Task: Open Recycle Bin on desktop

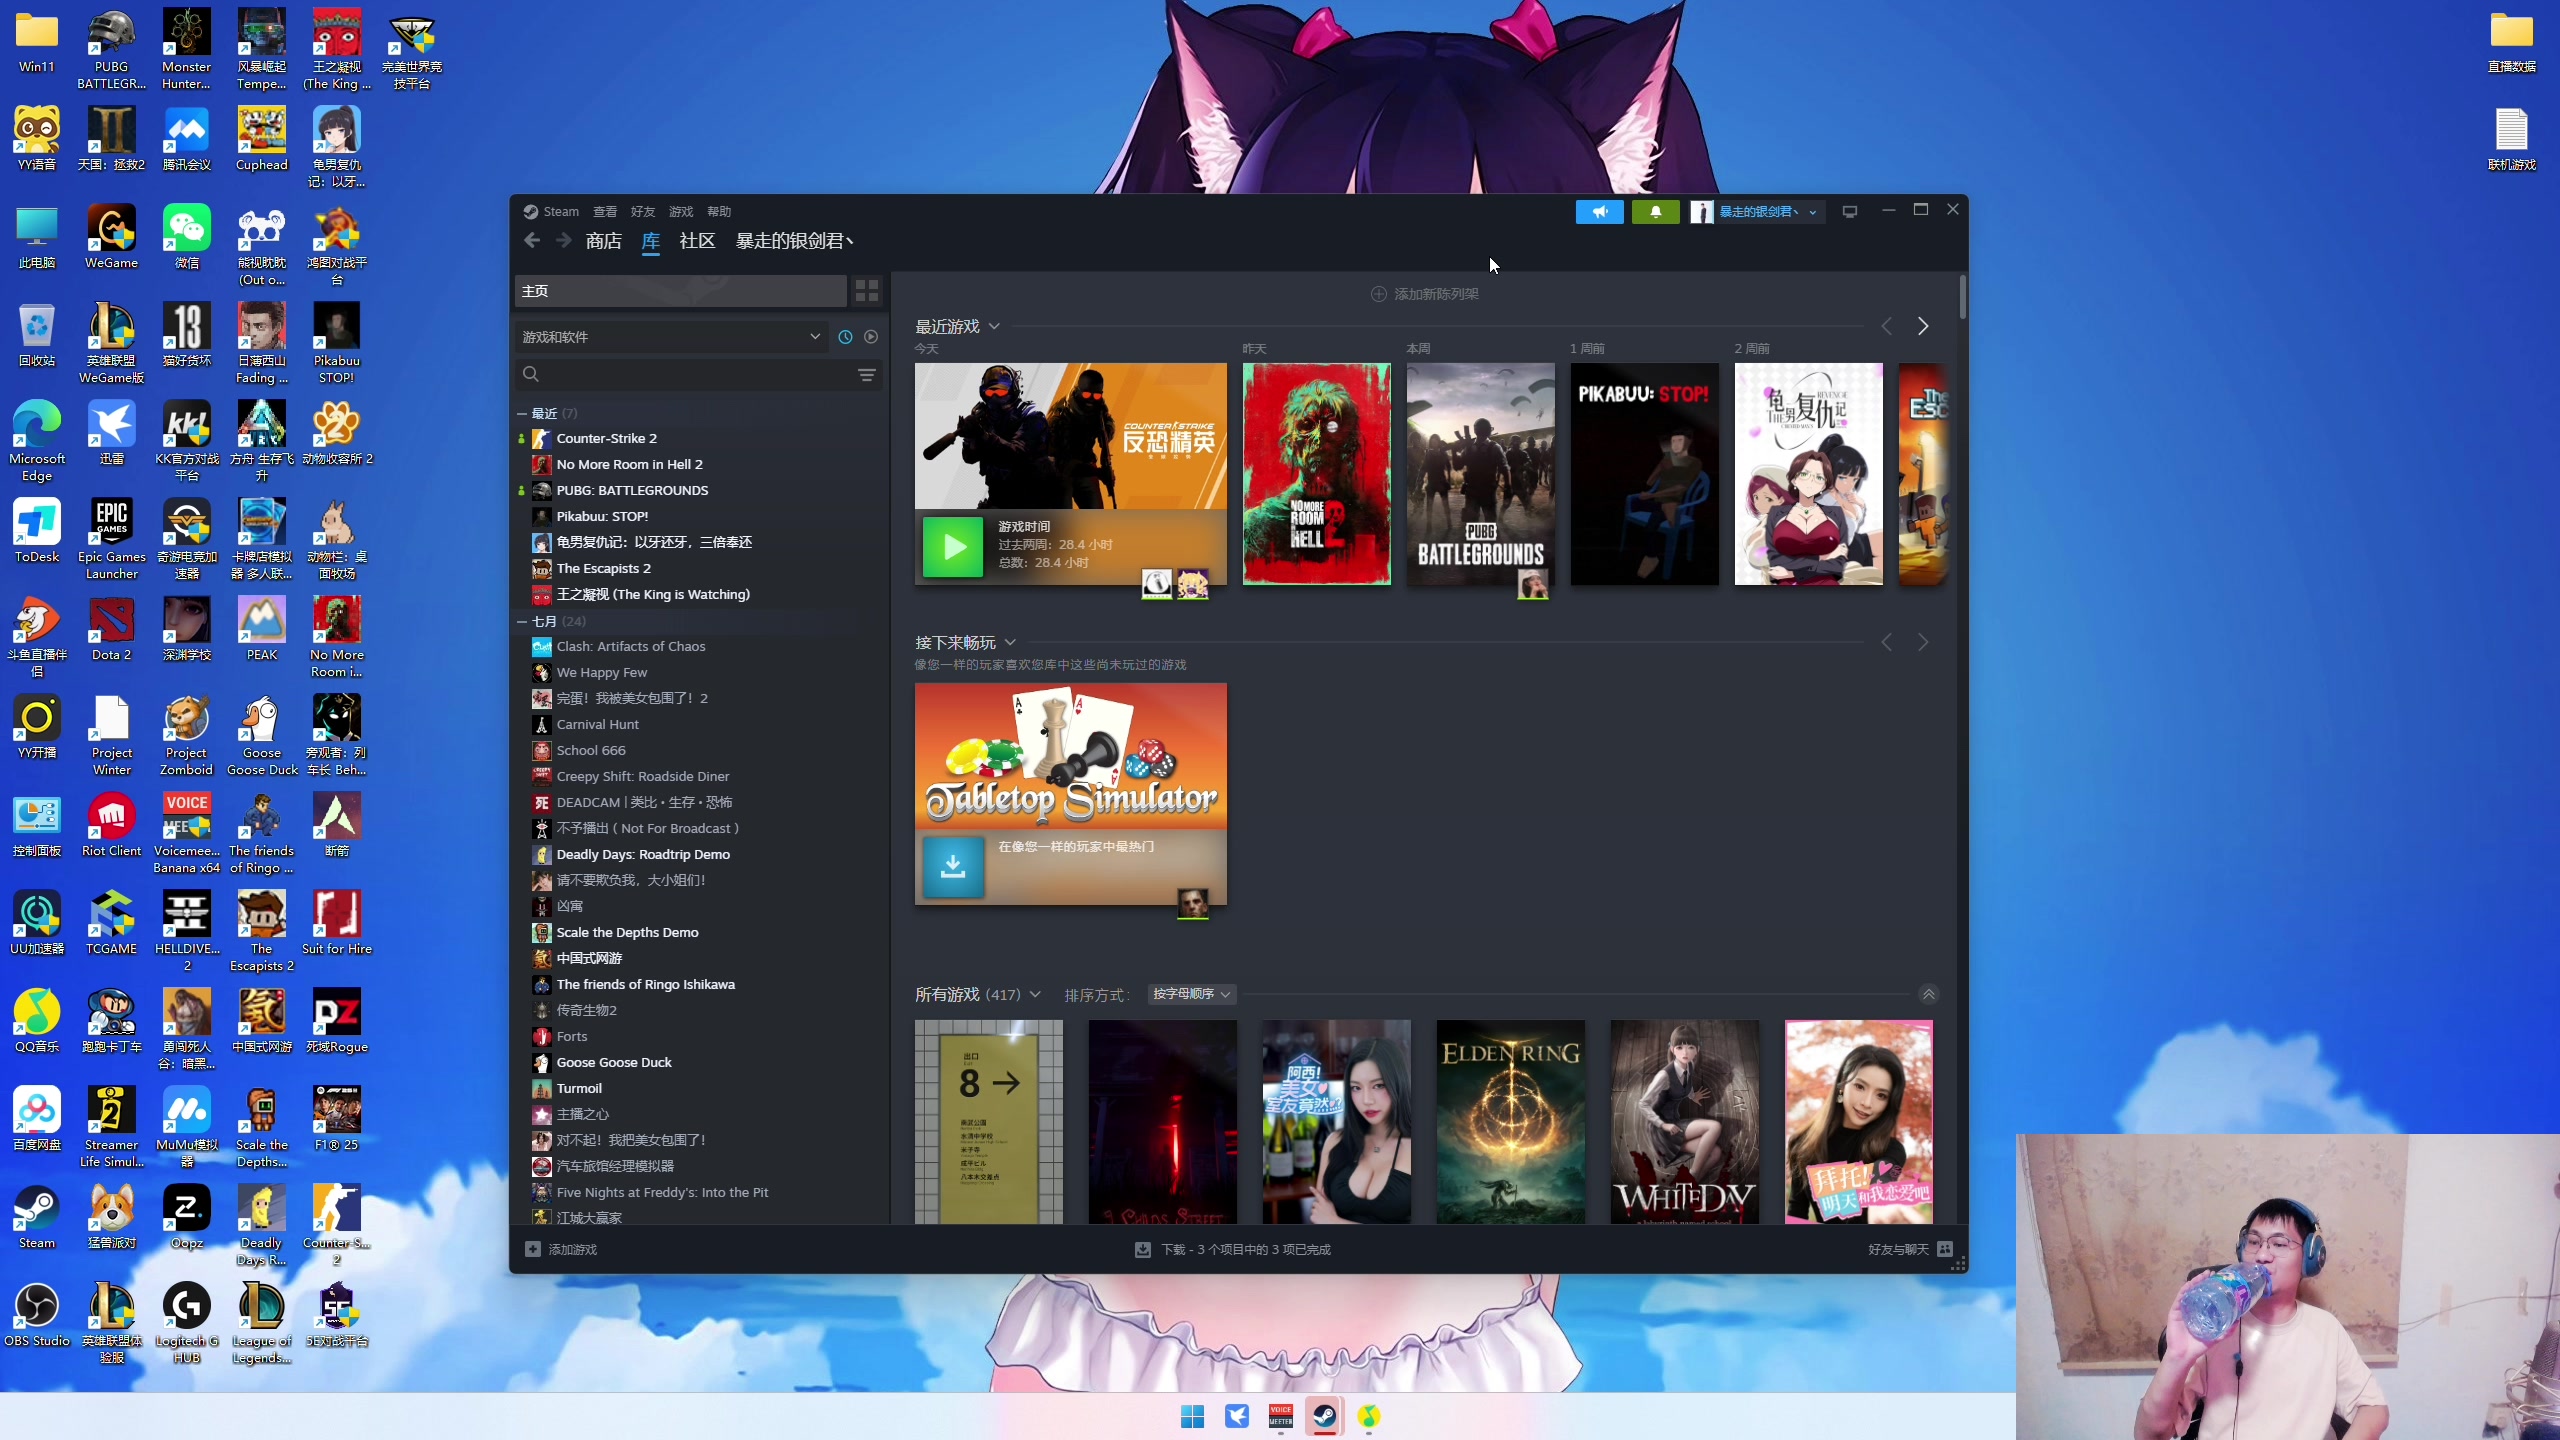Action: pos(37,334)
